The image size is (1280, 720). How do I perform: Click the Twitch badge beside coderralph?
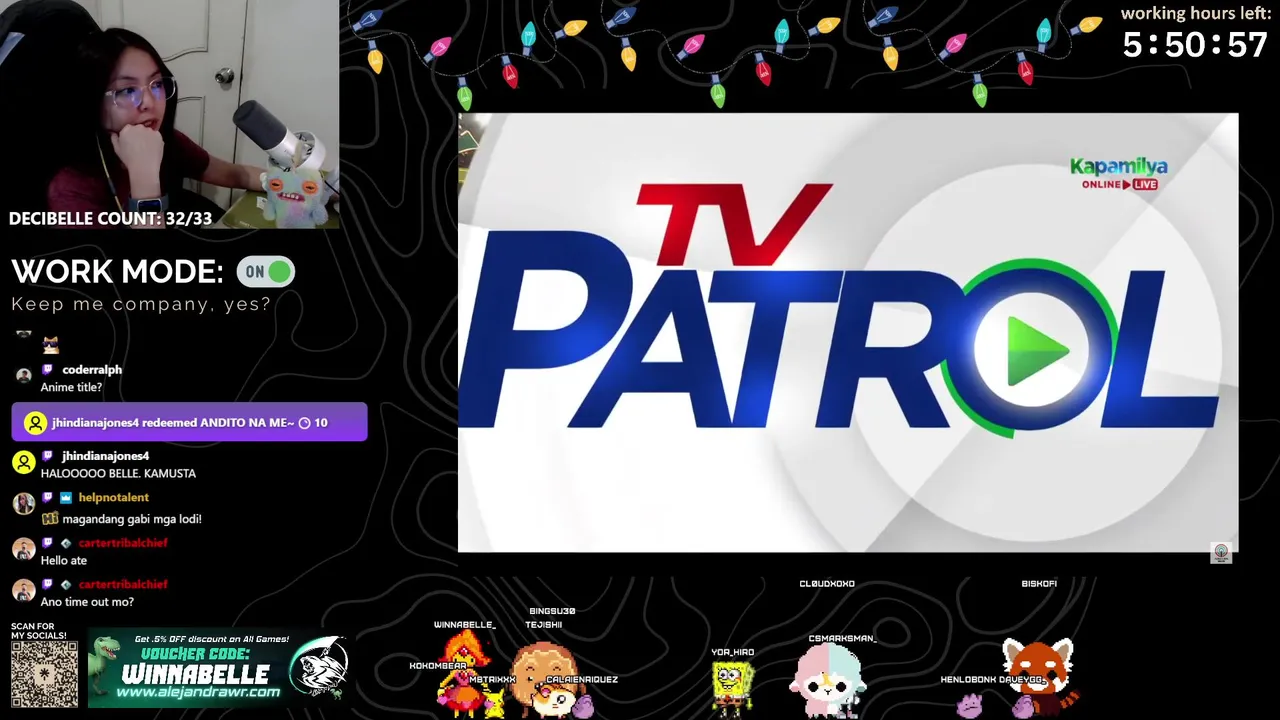click(x=47, y=370)
